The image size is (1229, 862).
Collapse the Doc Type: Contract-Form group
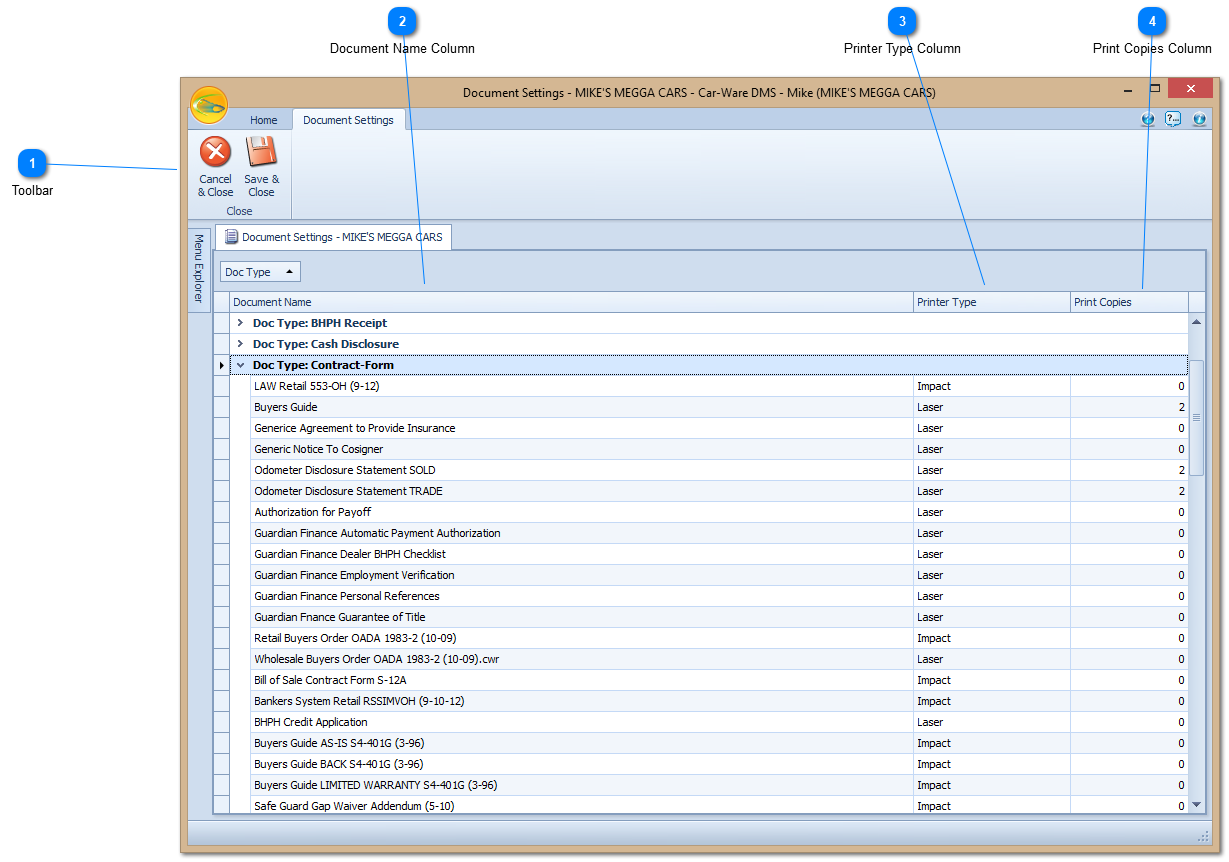240,365
